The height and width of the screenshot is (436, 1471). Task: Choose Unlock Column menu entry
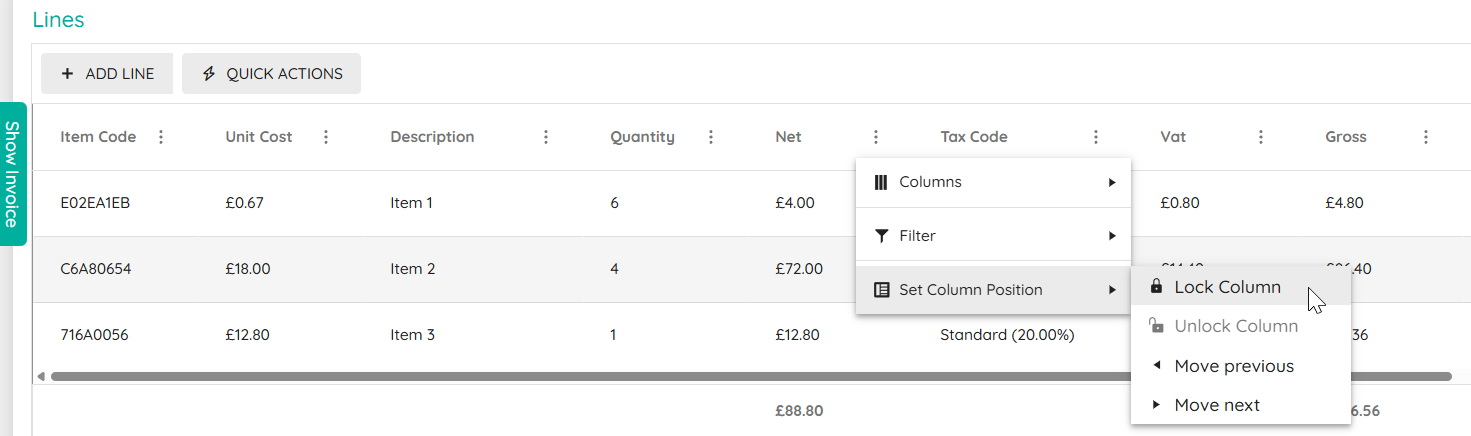[x=1240, y=326]
